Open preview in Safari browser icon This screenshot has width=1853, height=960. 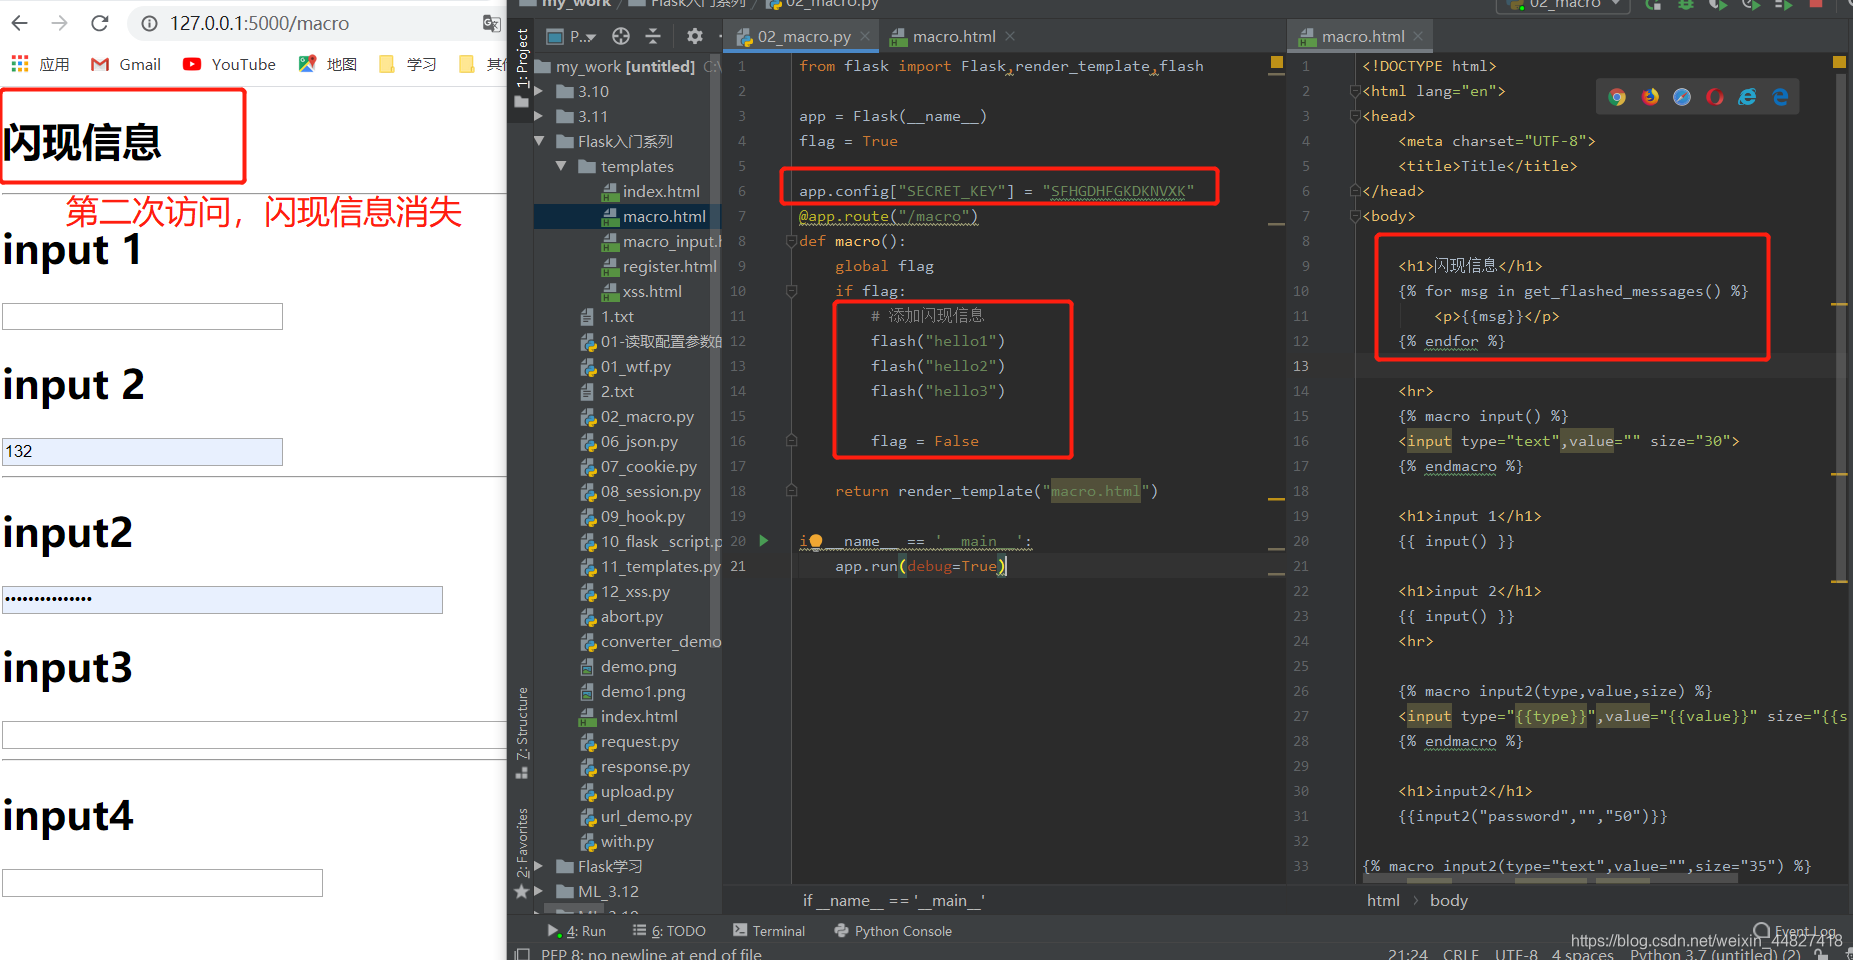[x=1682, y=97]
